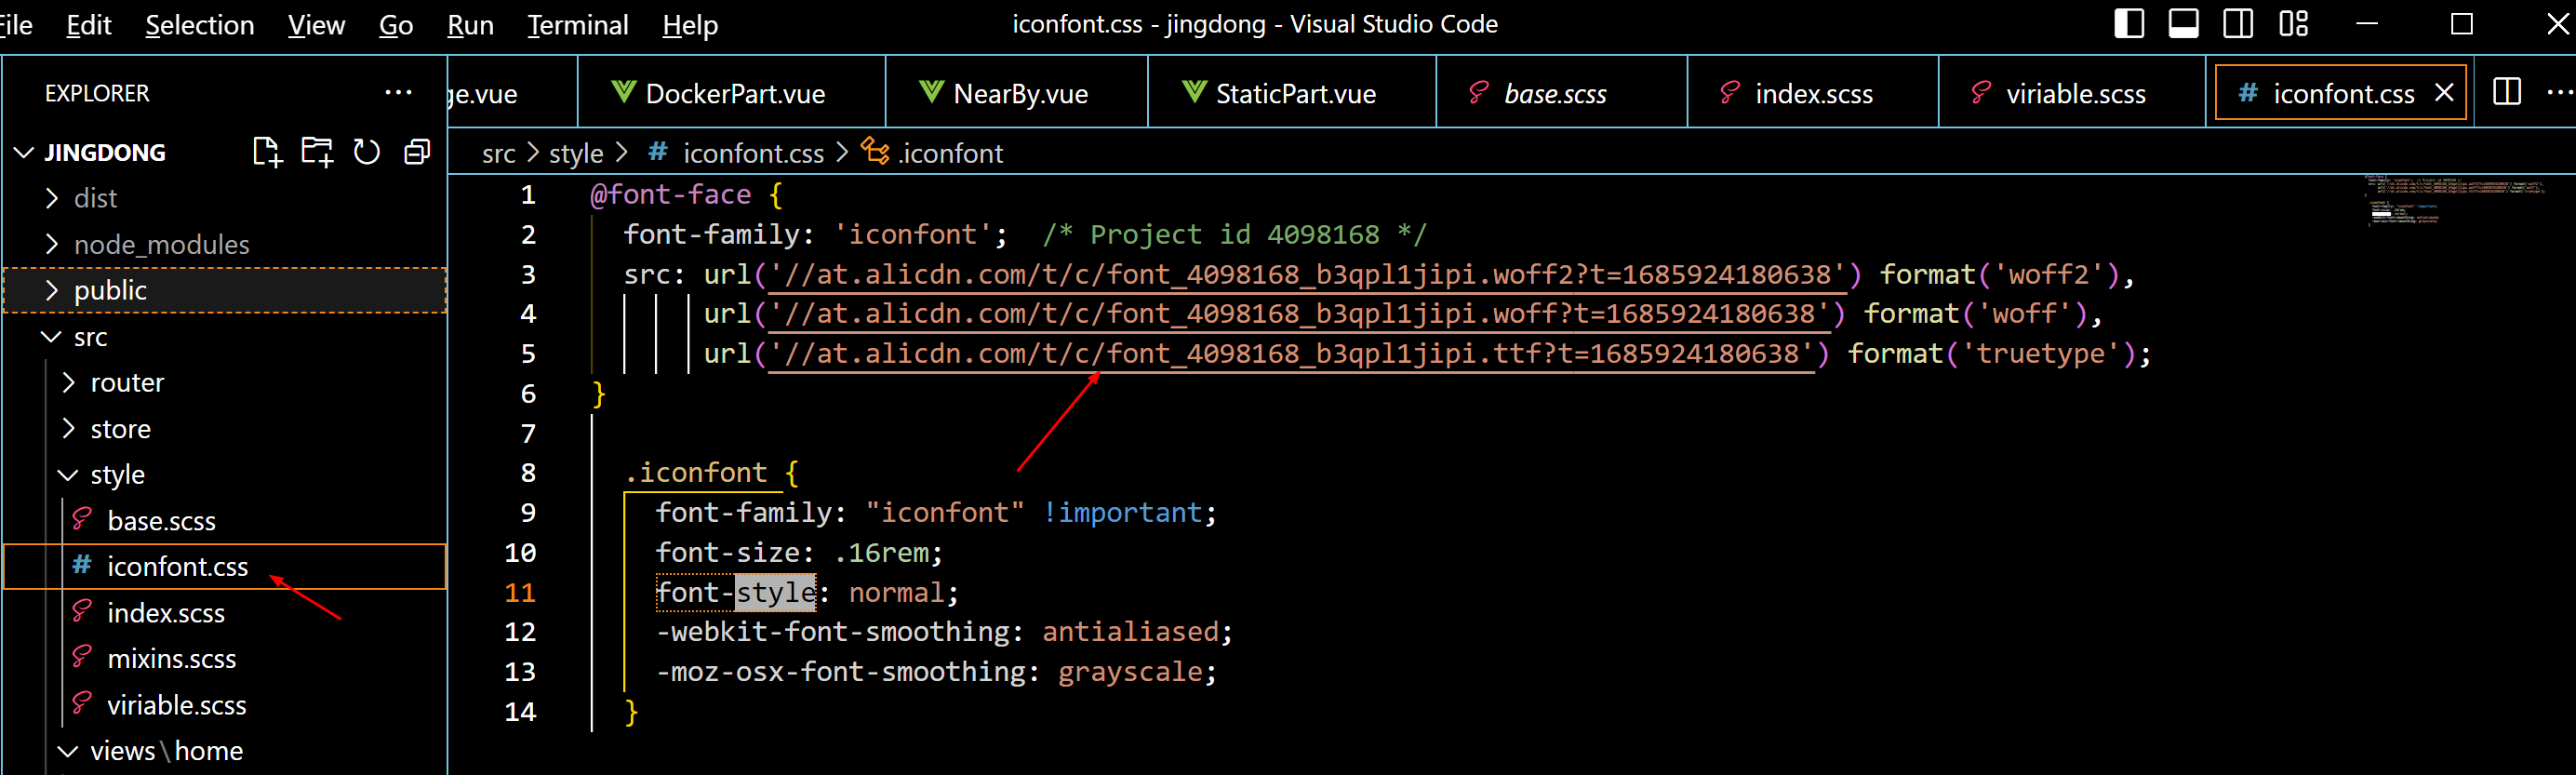
Task: Click the Sass icon on index.scss tab
Action: click(x=1729, y=93)
